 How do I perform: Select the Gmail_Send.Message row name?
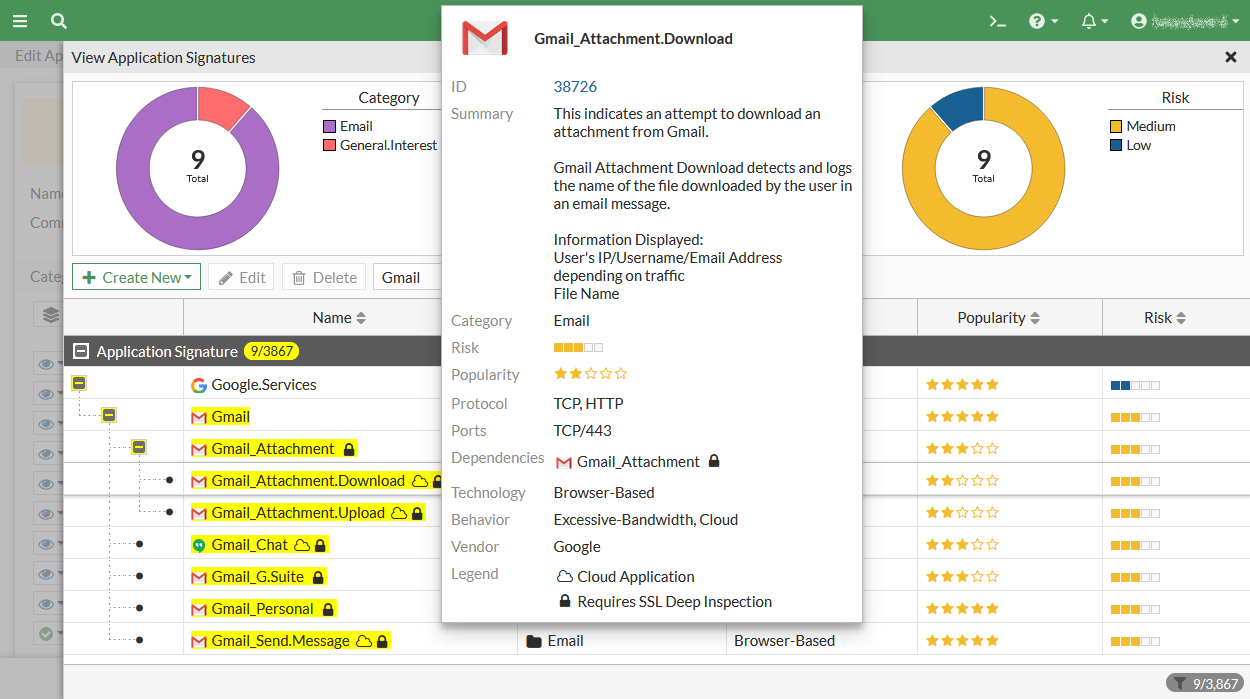[x=281, y=641]
